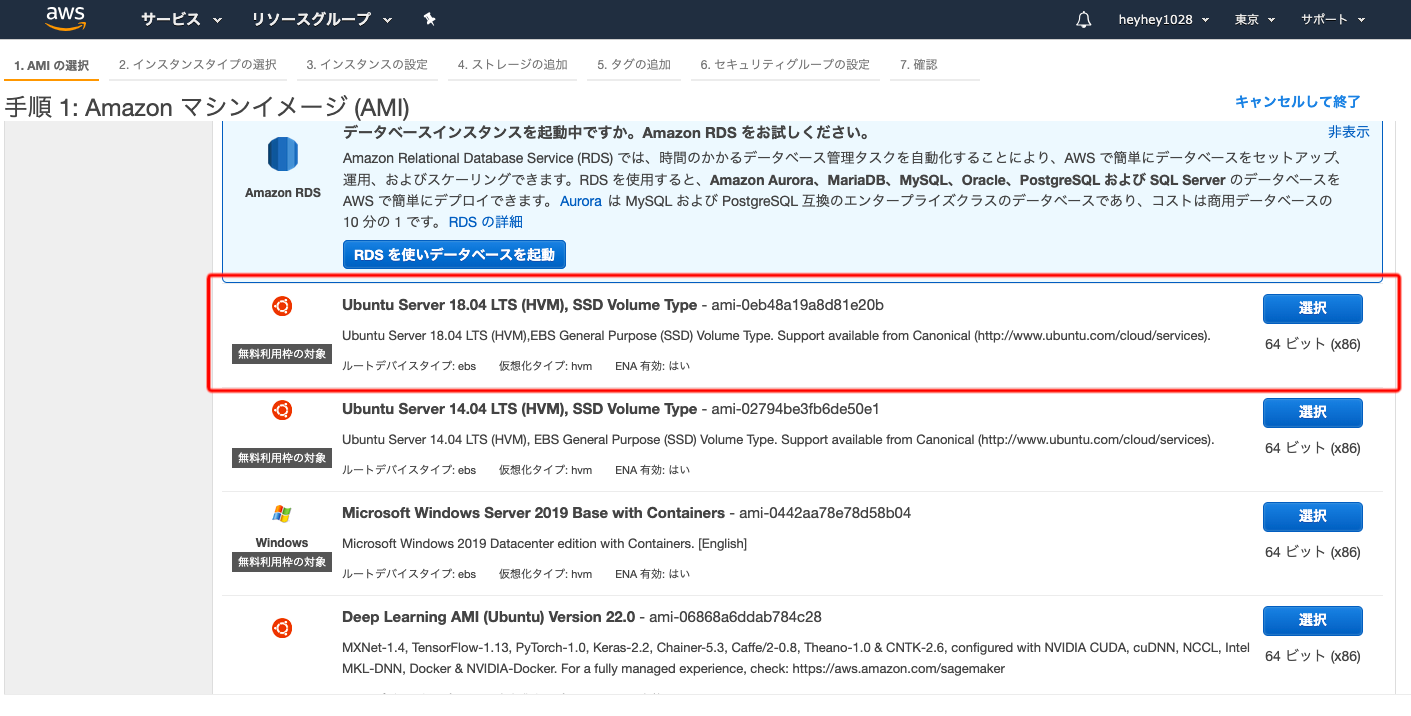
Task: Open the RDS の詳細 link
Action: [486, 222]
